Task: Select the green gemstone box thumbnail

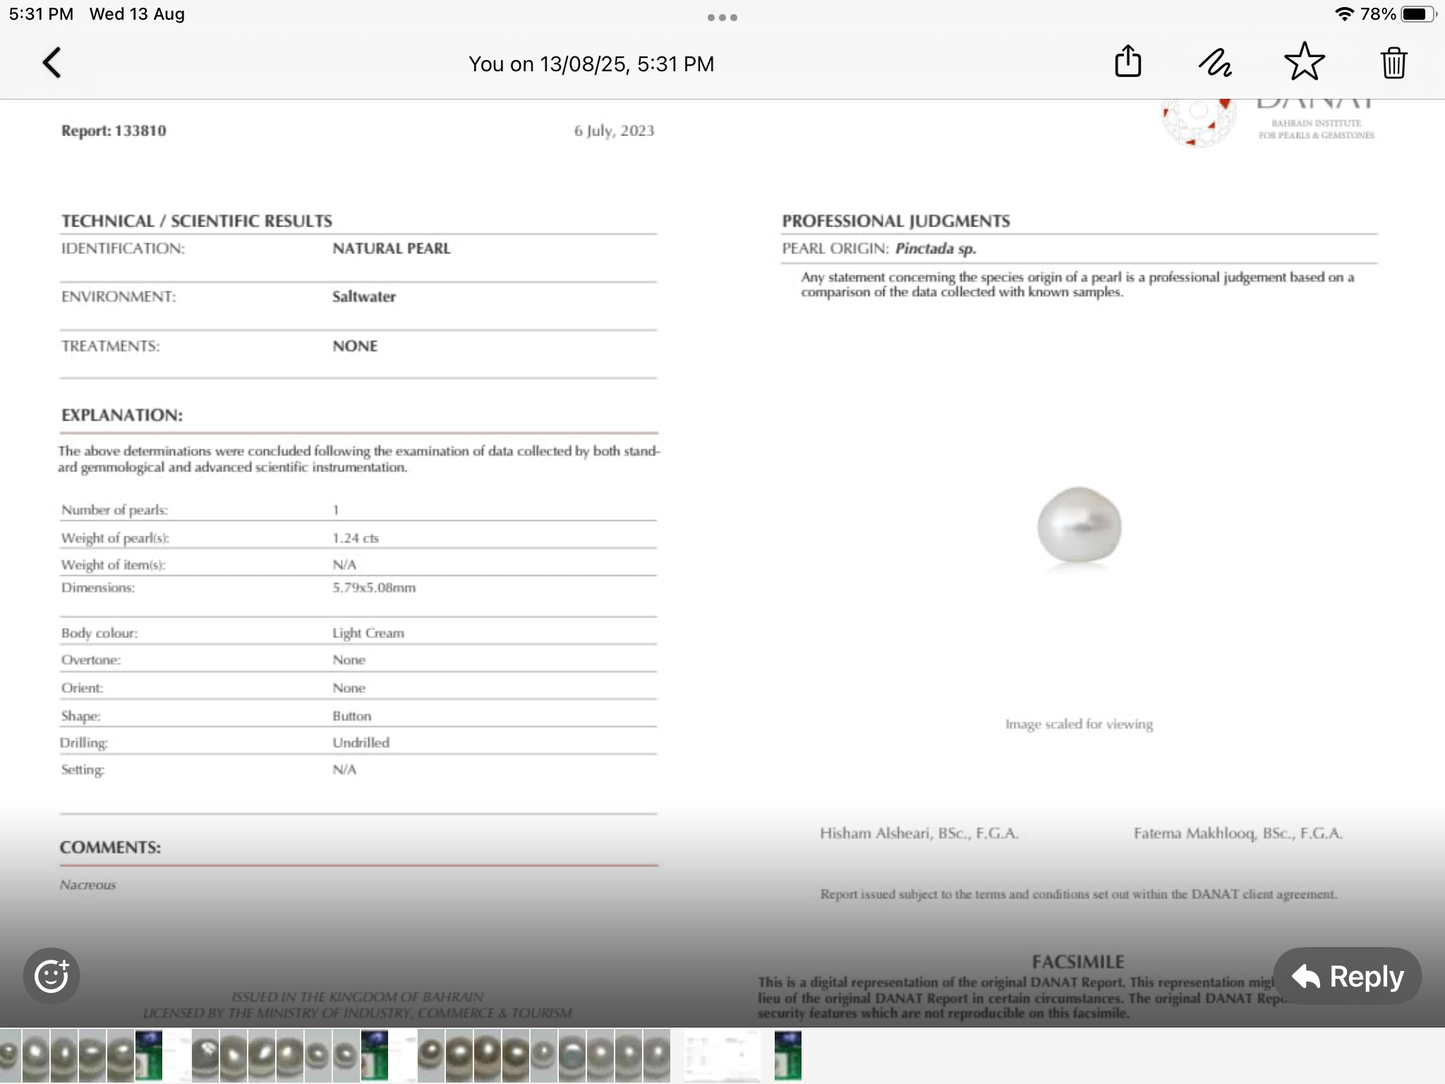Action: coord(147,1055)
